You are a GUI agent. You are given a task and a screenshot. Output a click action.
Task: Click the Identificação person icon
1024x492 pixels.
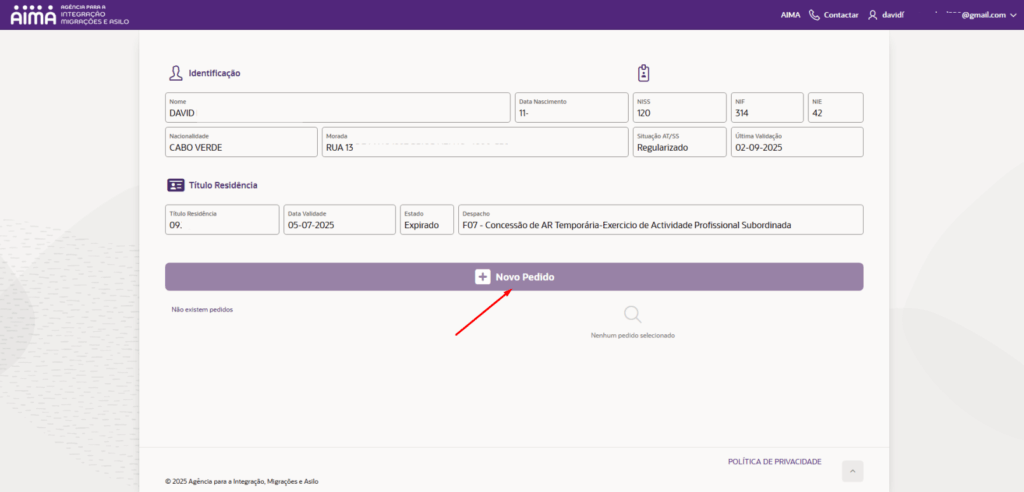176,73
